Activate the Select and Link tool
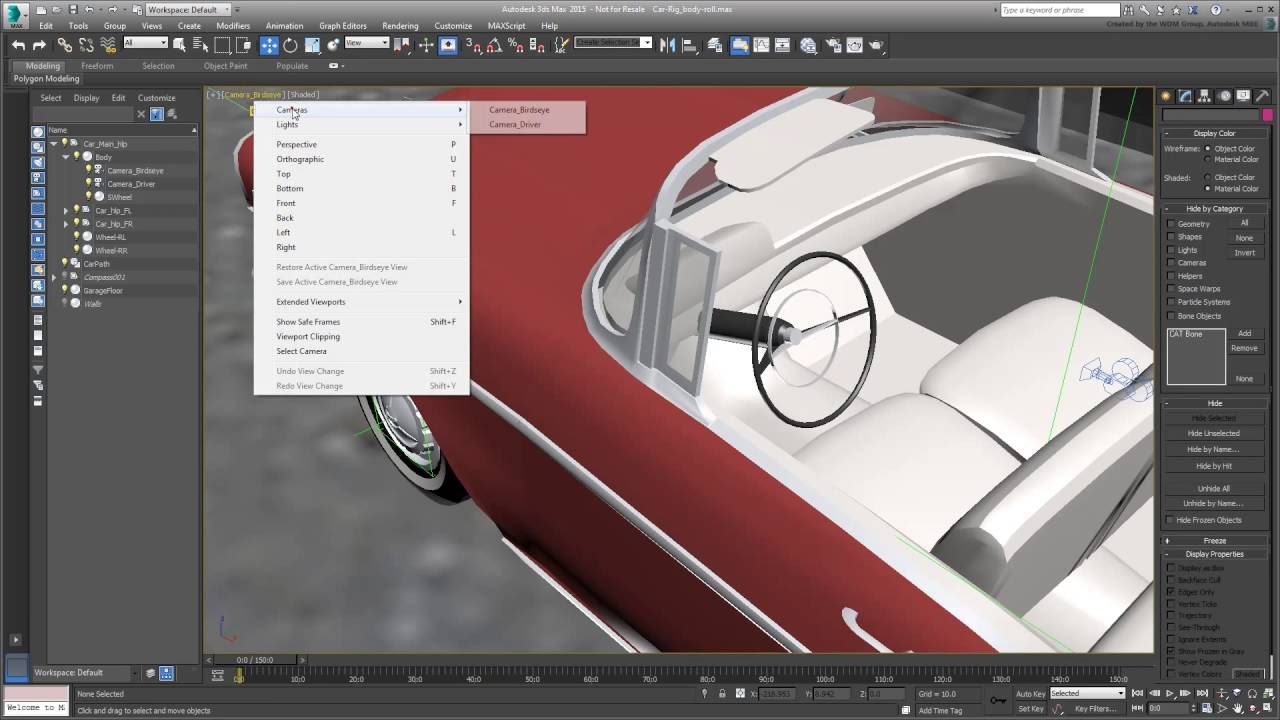The width and height of the screenshot is (1280, 720). tap(65, 45)
